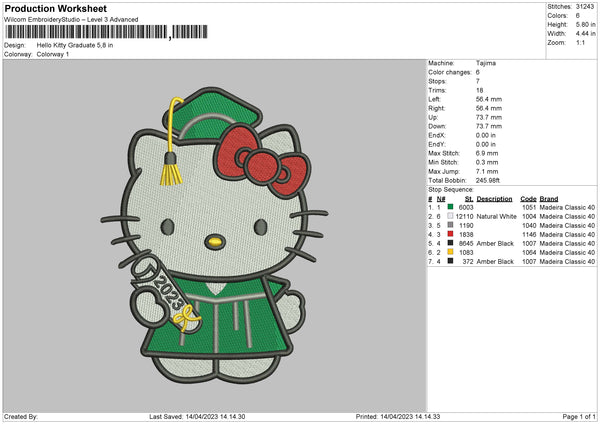Click the barcode under the worksheet title

tap(87, 33)
